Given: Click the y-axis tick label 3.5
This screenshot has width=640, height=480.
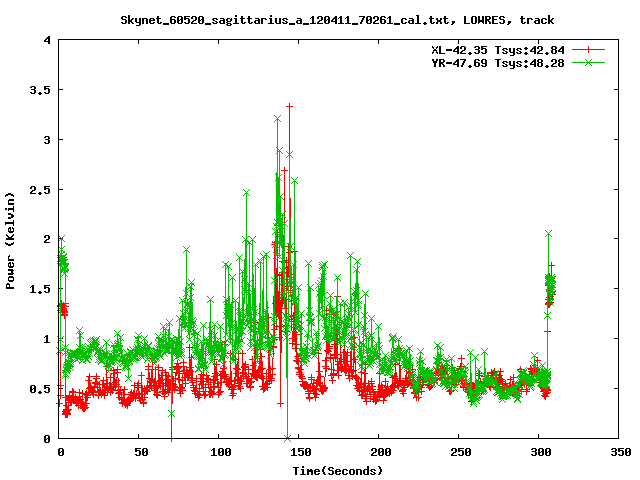Looking at the screenshot, I should 40,90.
